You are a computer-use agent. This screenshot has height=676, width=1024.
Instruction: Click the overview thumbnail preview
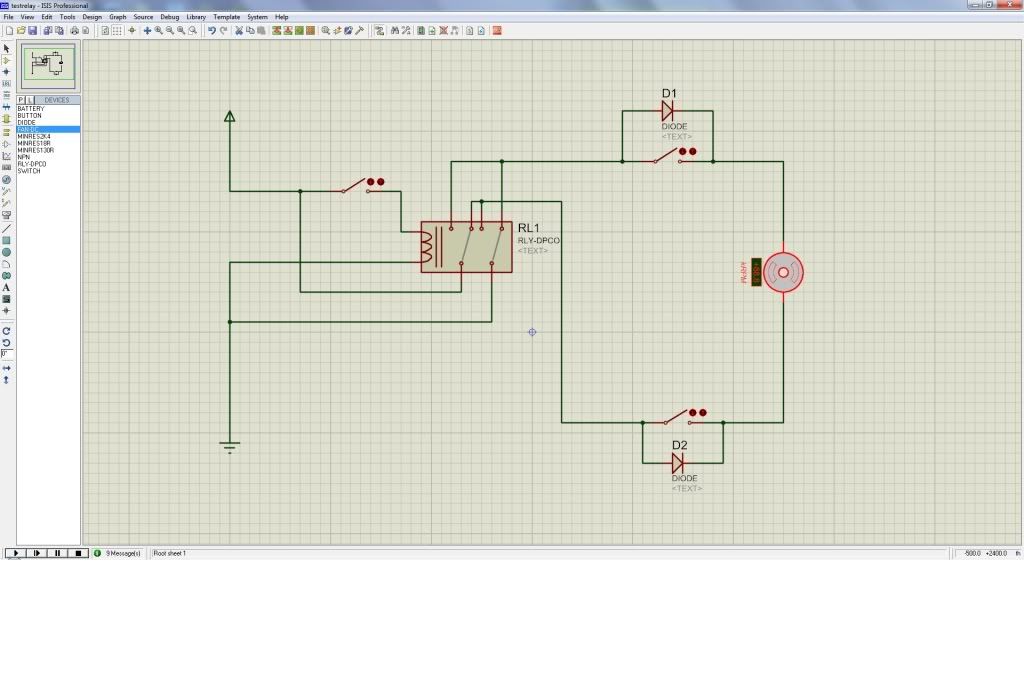(48, 67)
